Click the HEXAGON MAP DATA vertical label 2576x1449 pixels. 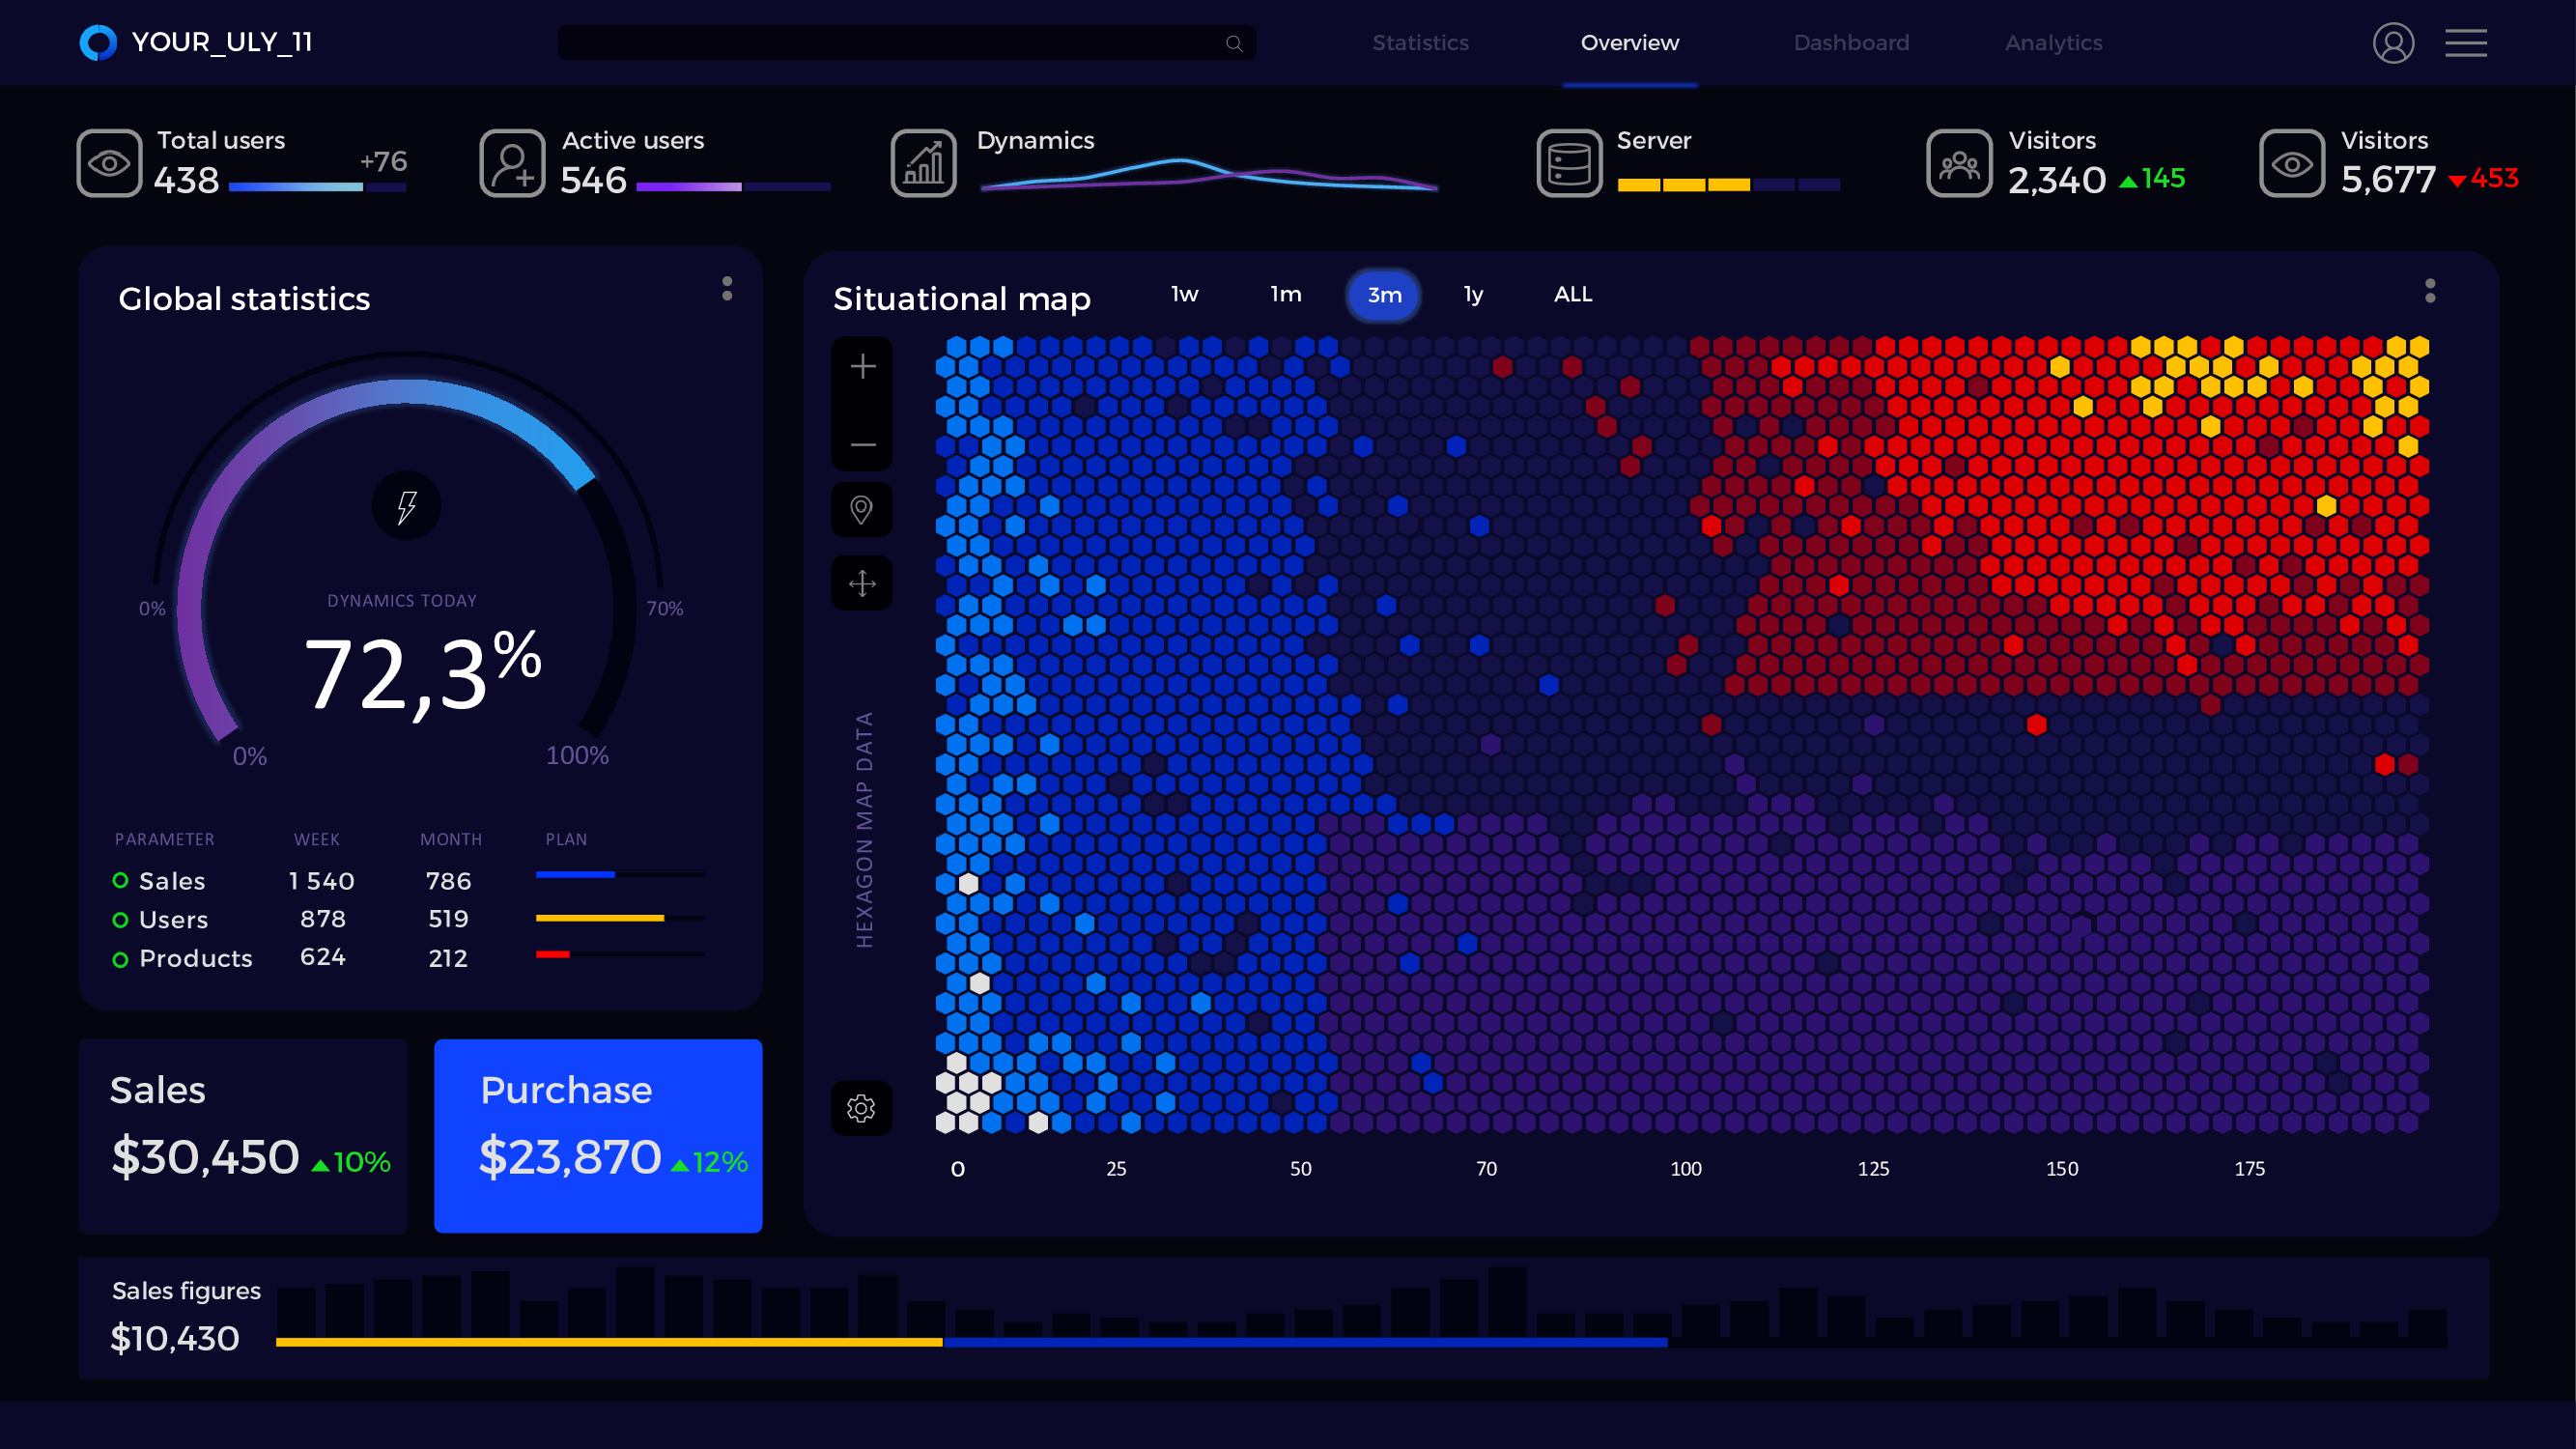(864, 830)
